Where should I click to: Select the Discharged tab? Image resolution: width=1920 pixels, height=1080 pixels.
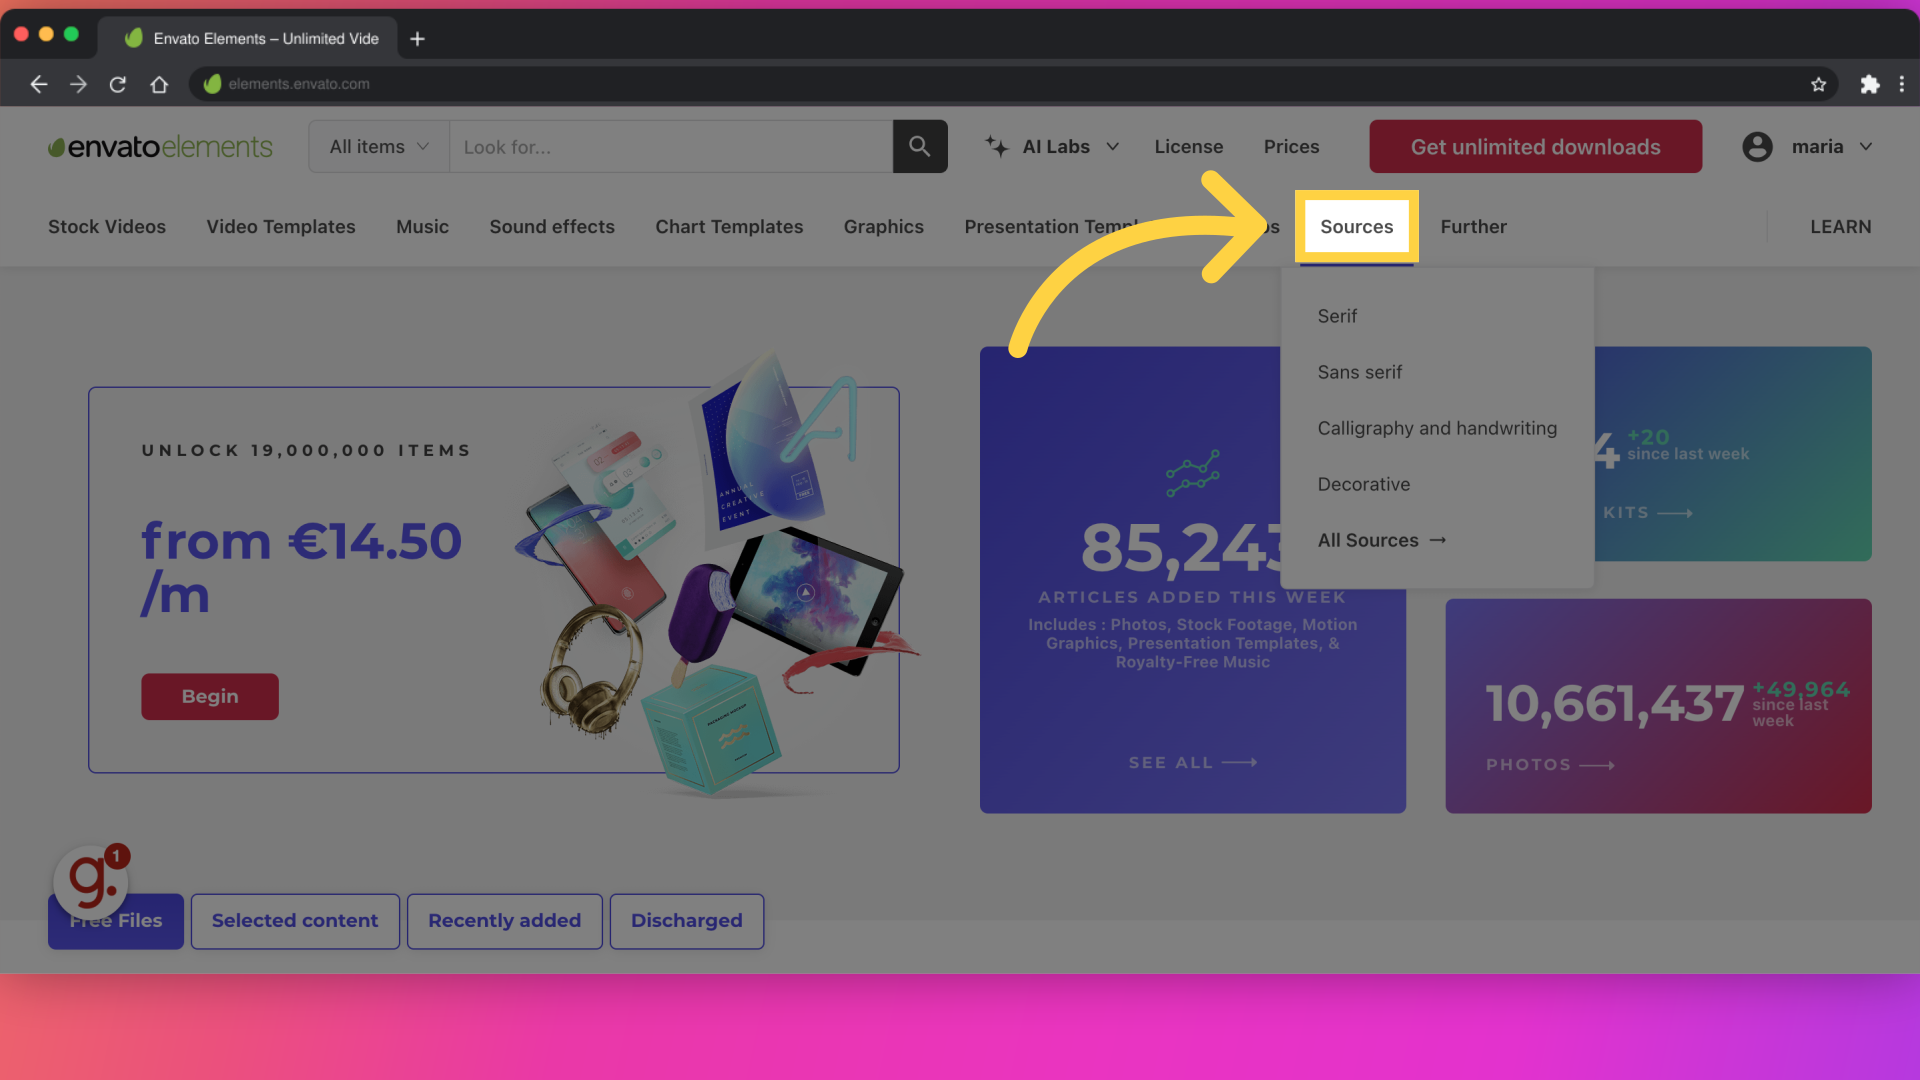(687, 921)
